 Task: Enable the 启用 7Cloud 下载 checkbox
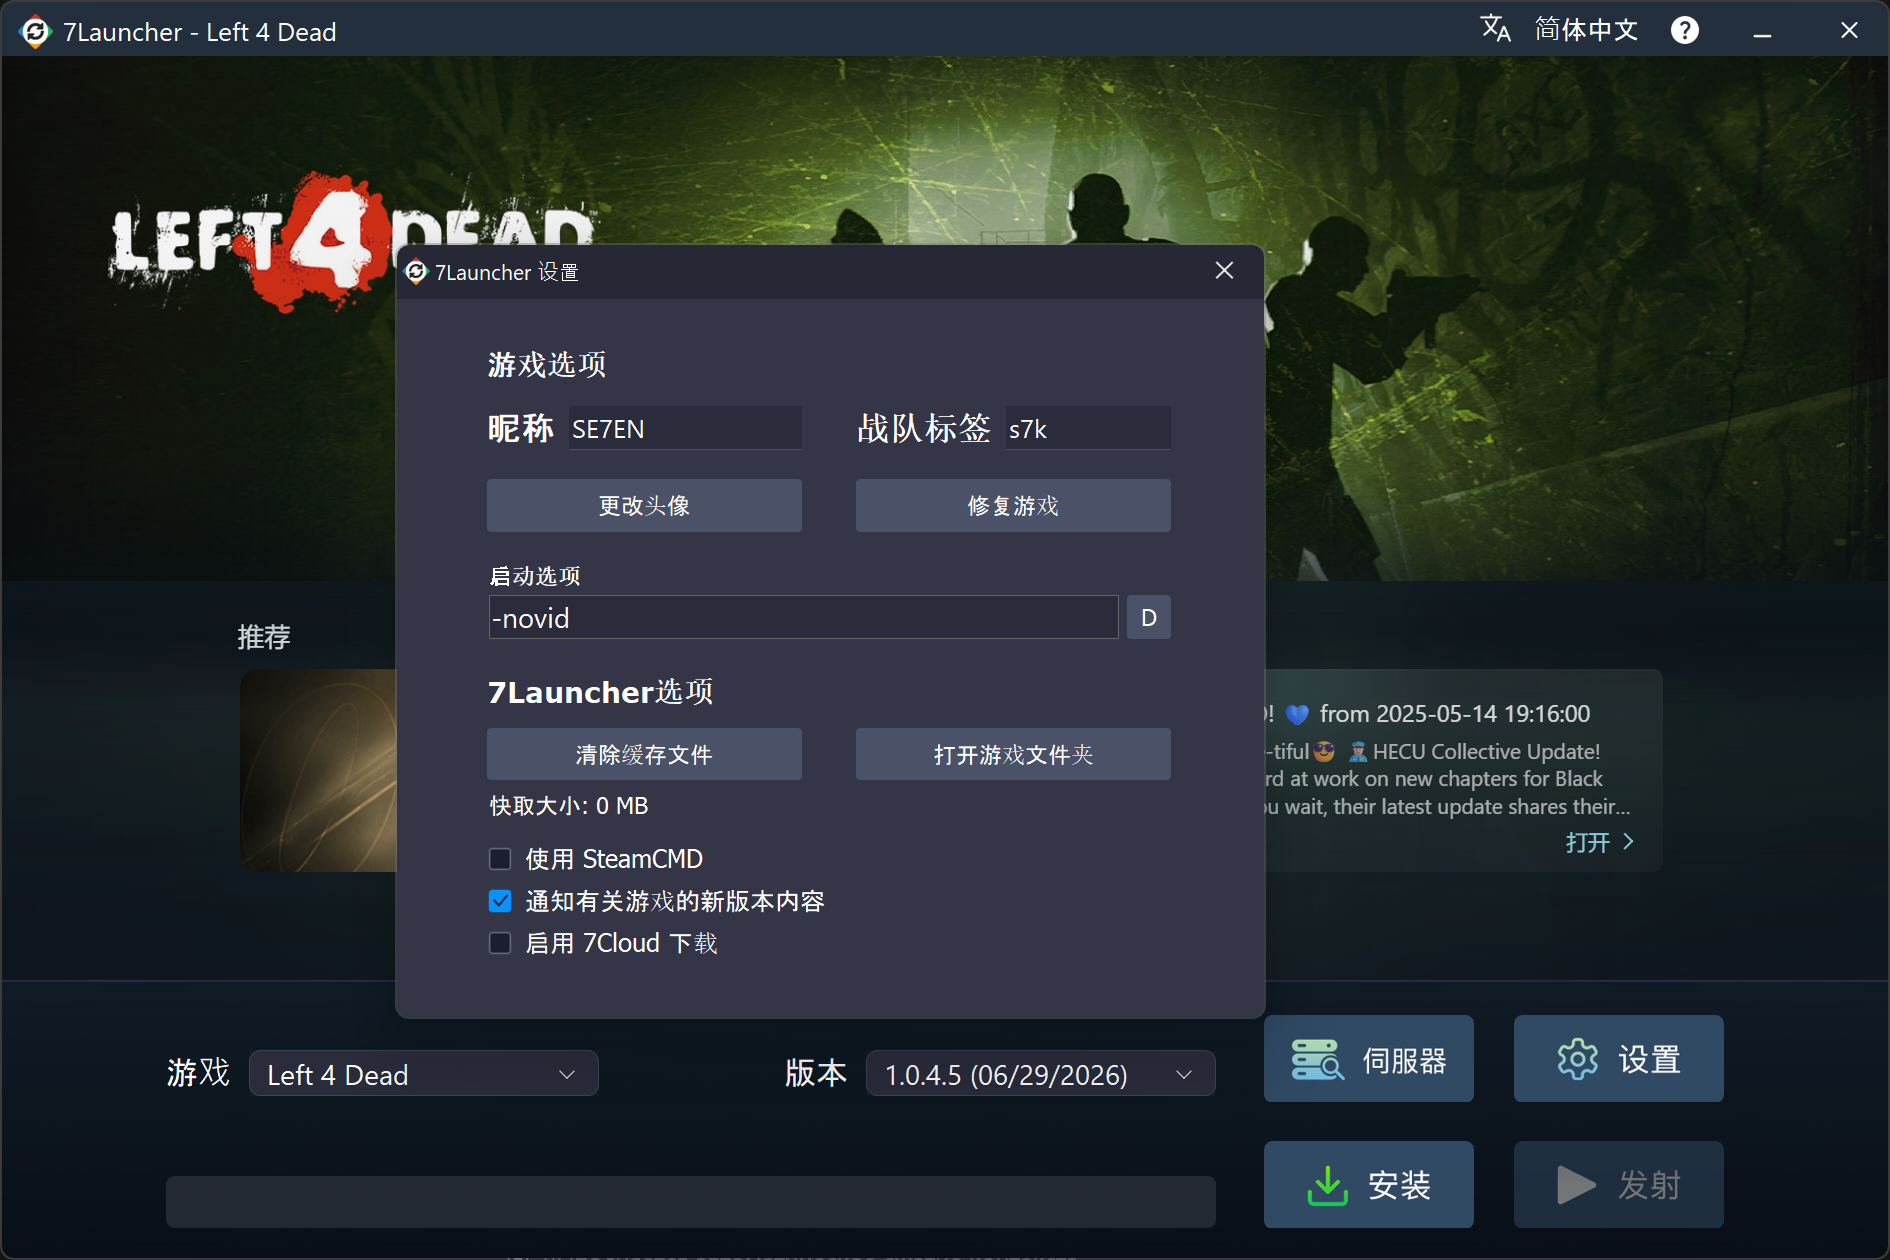tap(500, 943)
